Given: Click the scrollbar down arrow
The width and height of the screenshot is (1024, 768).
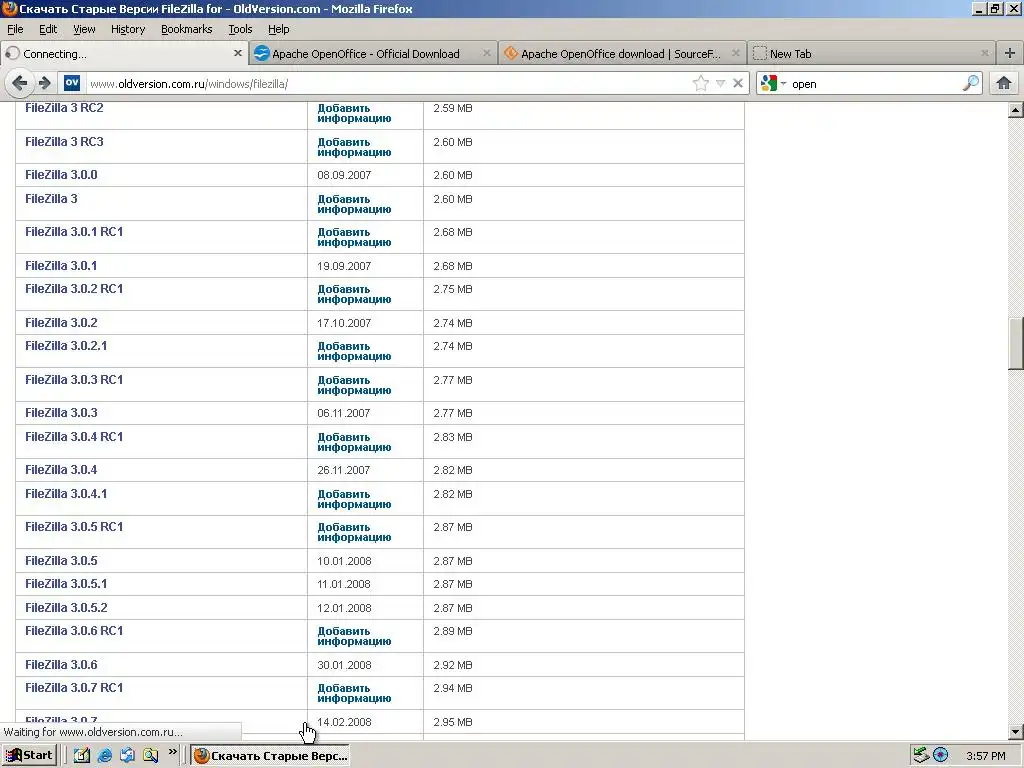Looking at the screenshot, I should [1016, 732].
